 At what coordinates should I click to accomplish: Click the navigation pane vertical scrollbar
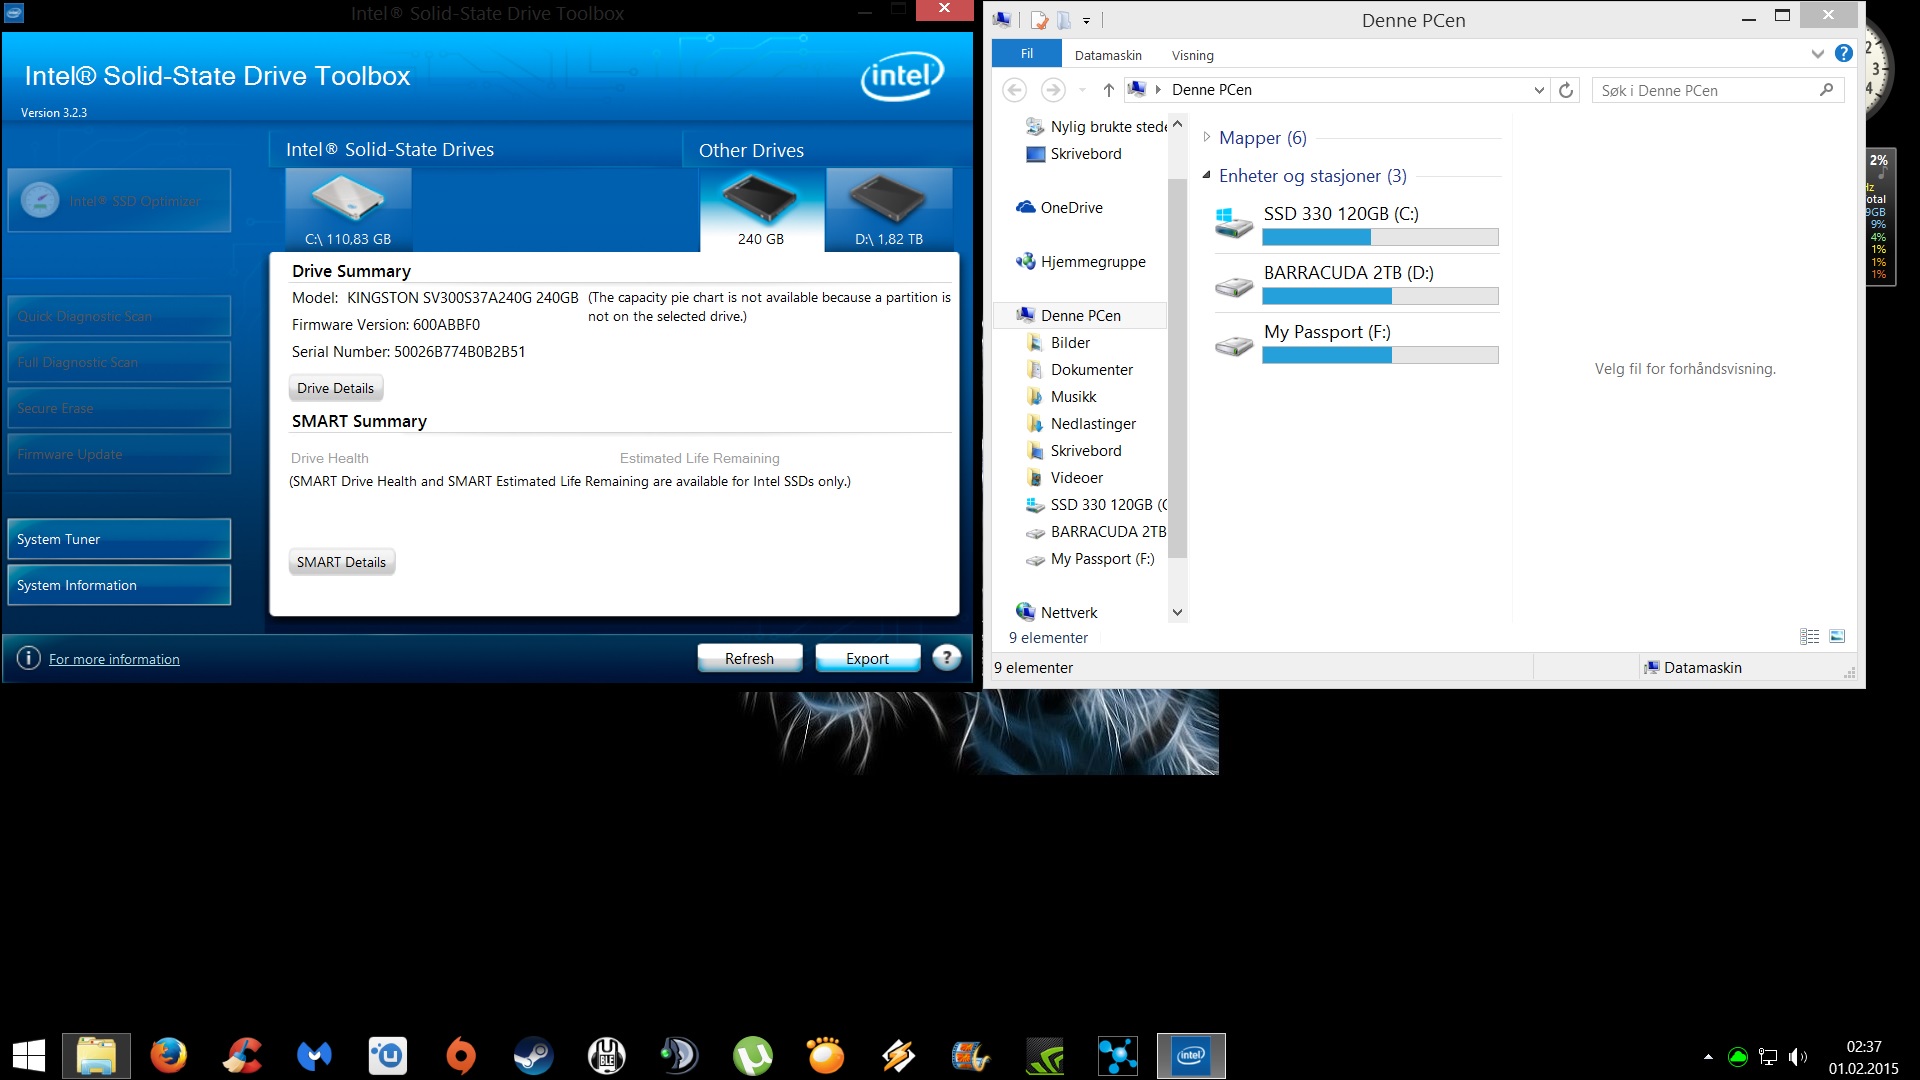(1177, 368)
